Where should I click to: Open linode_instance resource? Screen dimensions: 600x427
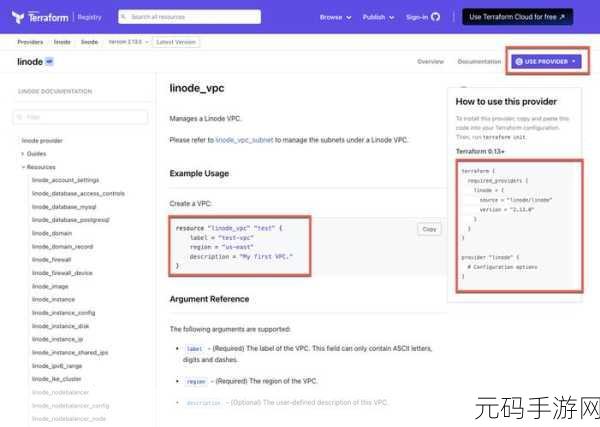[53, 299]
